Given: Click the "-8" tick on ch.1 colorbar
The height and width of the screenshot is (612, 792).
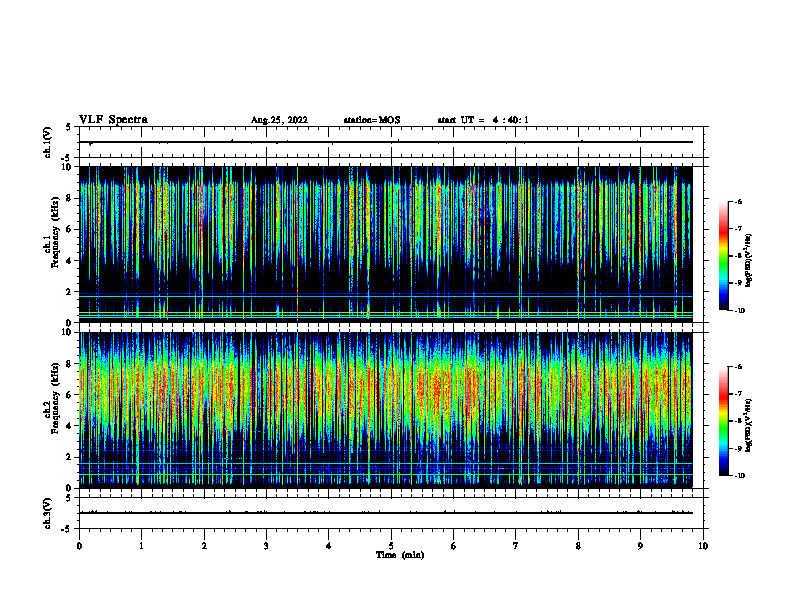Looking at the screenshot, I should [x=738, y=256].
